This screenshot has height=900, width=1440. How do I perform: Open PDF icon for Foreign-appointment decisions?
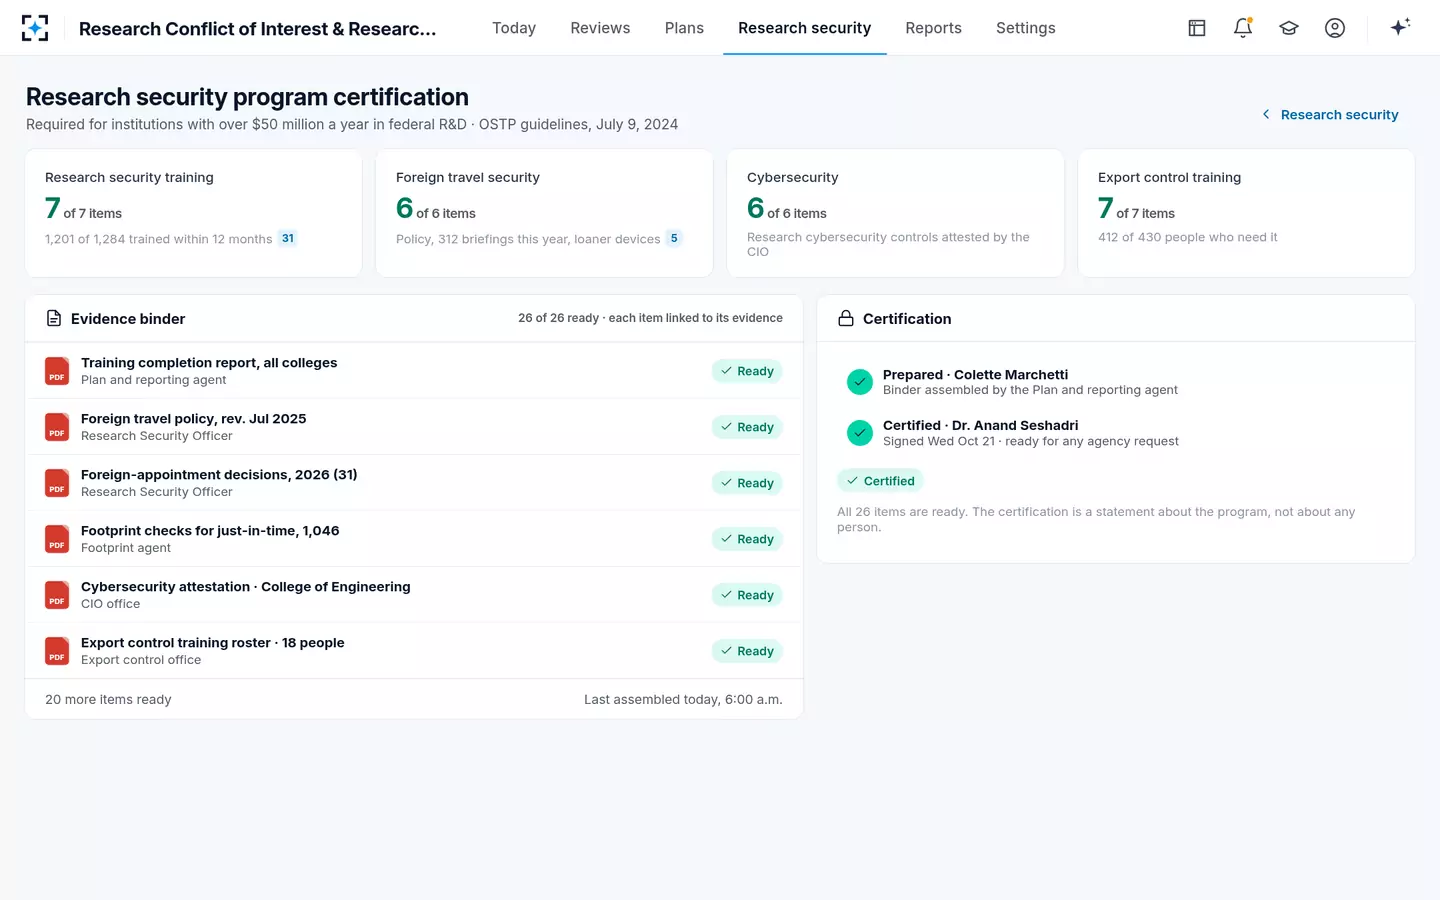[x=57, y=483]
